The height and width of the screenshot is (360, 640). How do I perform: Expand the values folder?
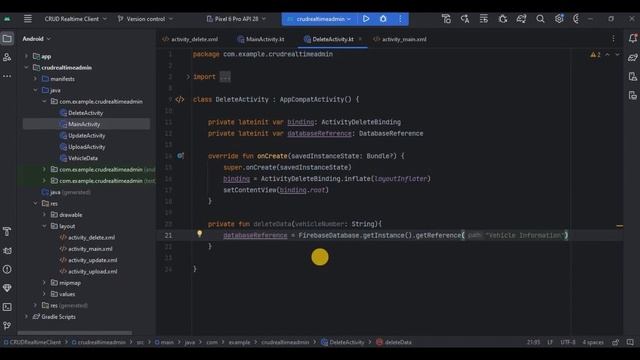(x=44, y=294)
